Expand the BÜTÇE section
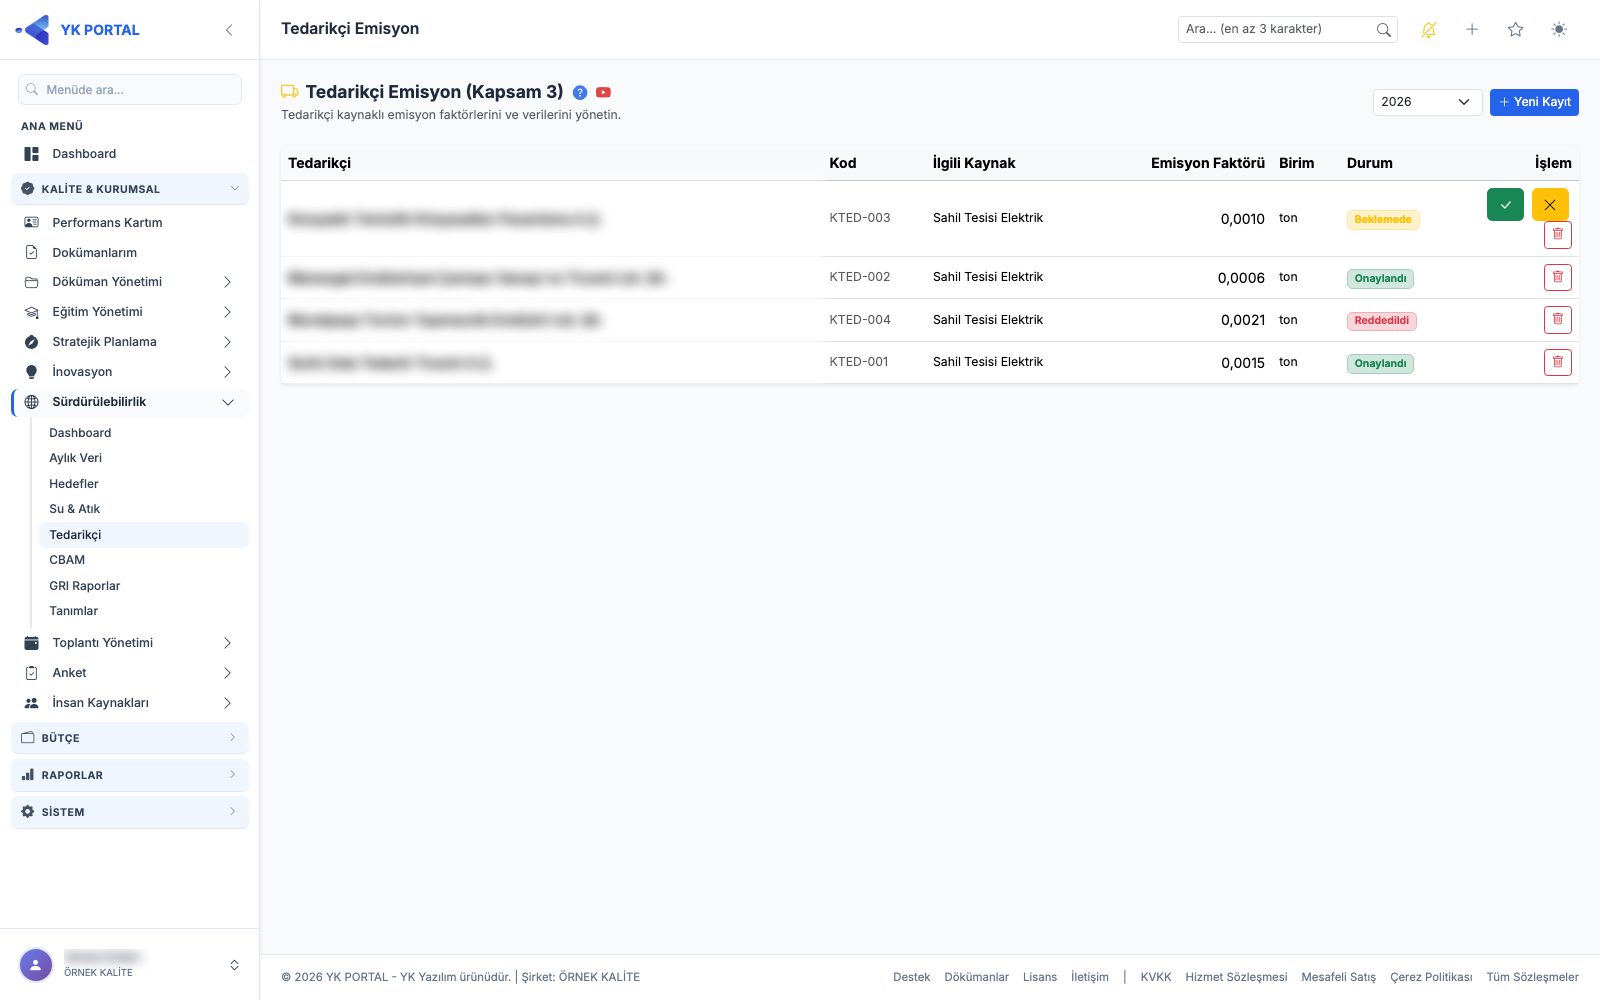Image resolution: width=1600 pixels, height=1000 pixels. (x=130, y=738)
